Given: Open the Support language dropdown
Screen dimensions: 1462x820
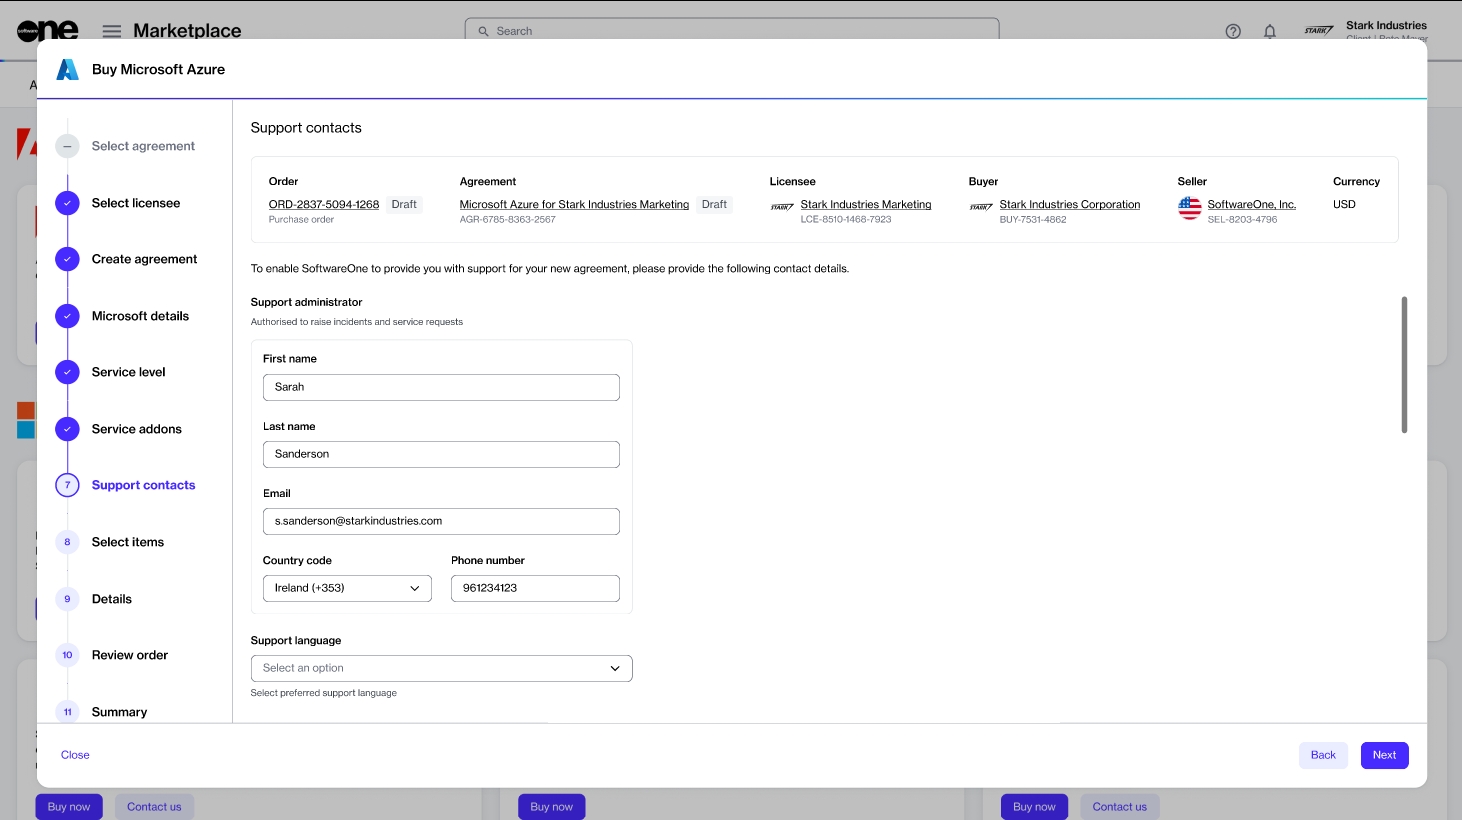Looking at the screenshot, I should 441,668.
